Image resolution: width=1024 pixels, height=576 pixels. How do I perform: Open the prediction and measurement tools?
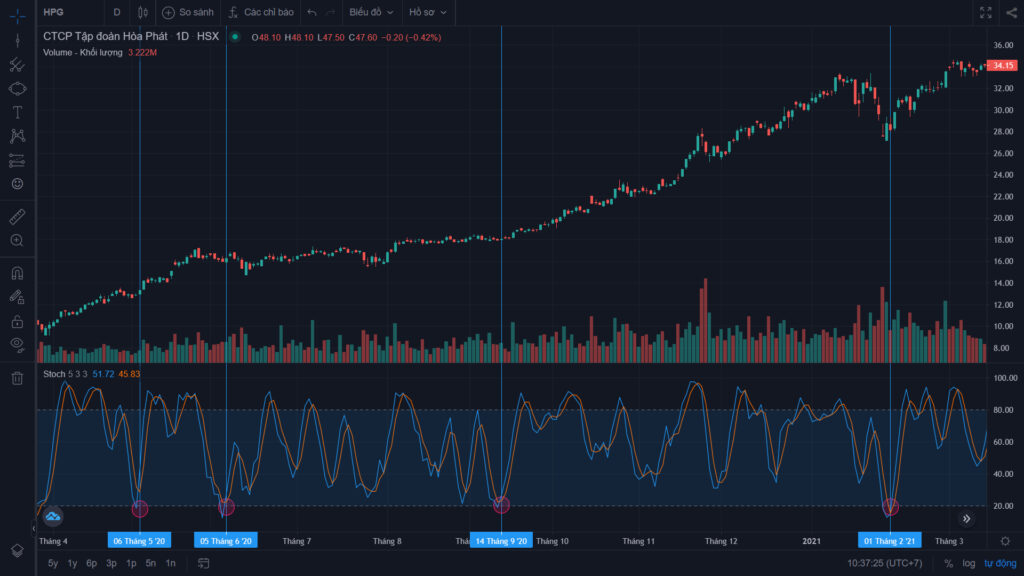[x=18, y=160]
